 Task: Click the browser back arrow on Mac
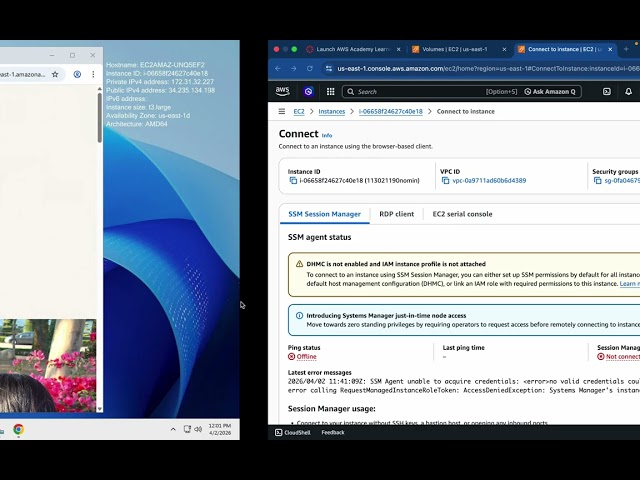pos(278,69)
